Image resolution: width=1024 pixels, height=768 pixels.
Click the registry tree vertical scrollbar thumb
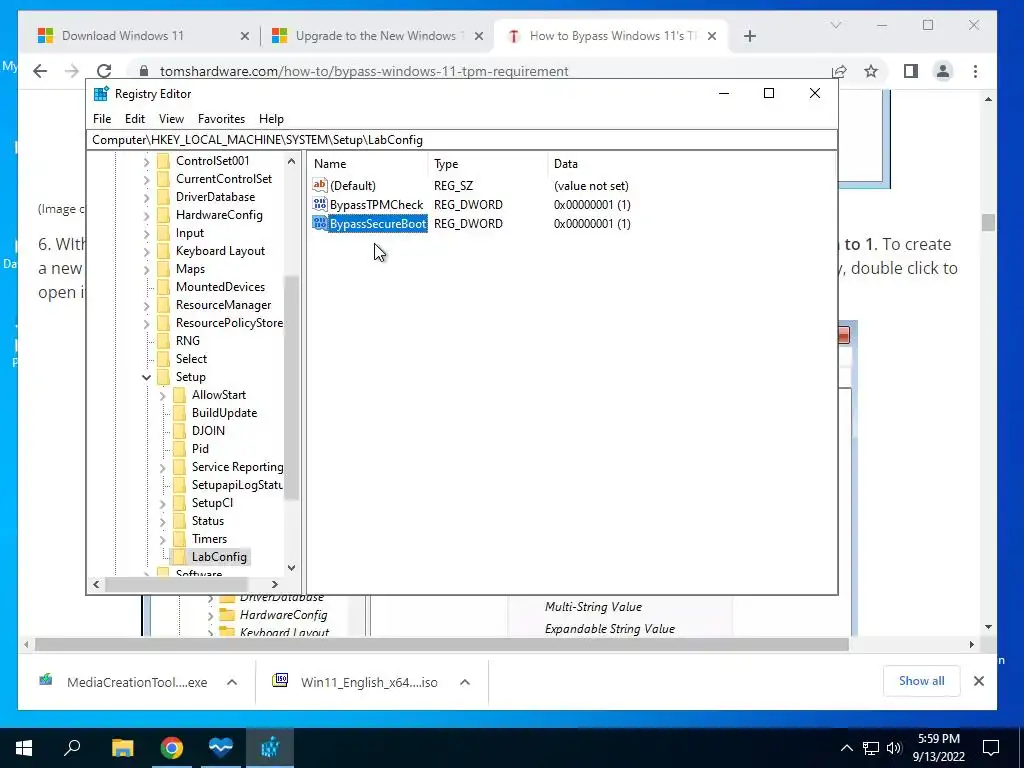pos(291,388)
